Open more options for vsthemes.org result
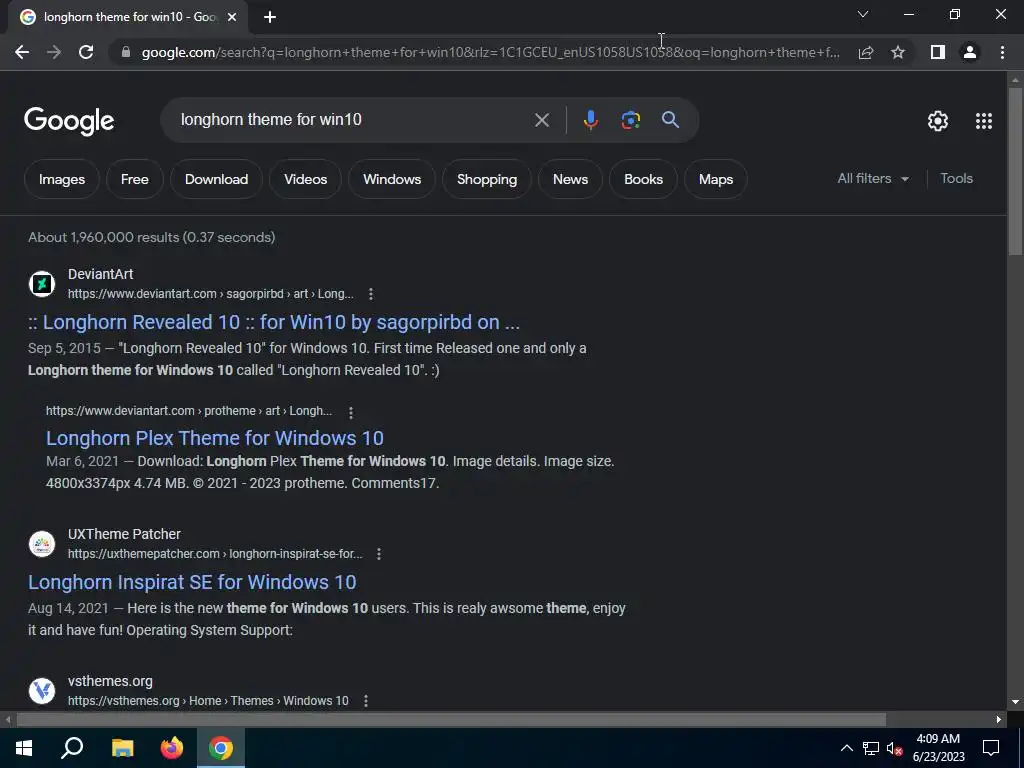Image resolution: width=1024 pixels, height=768 pixels. [366, 701]
